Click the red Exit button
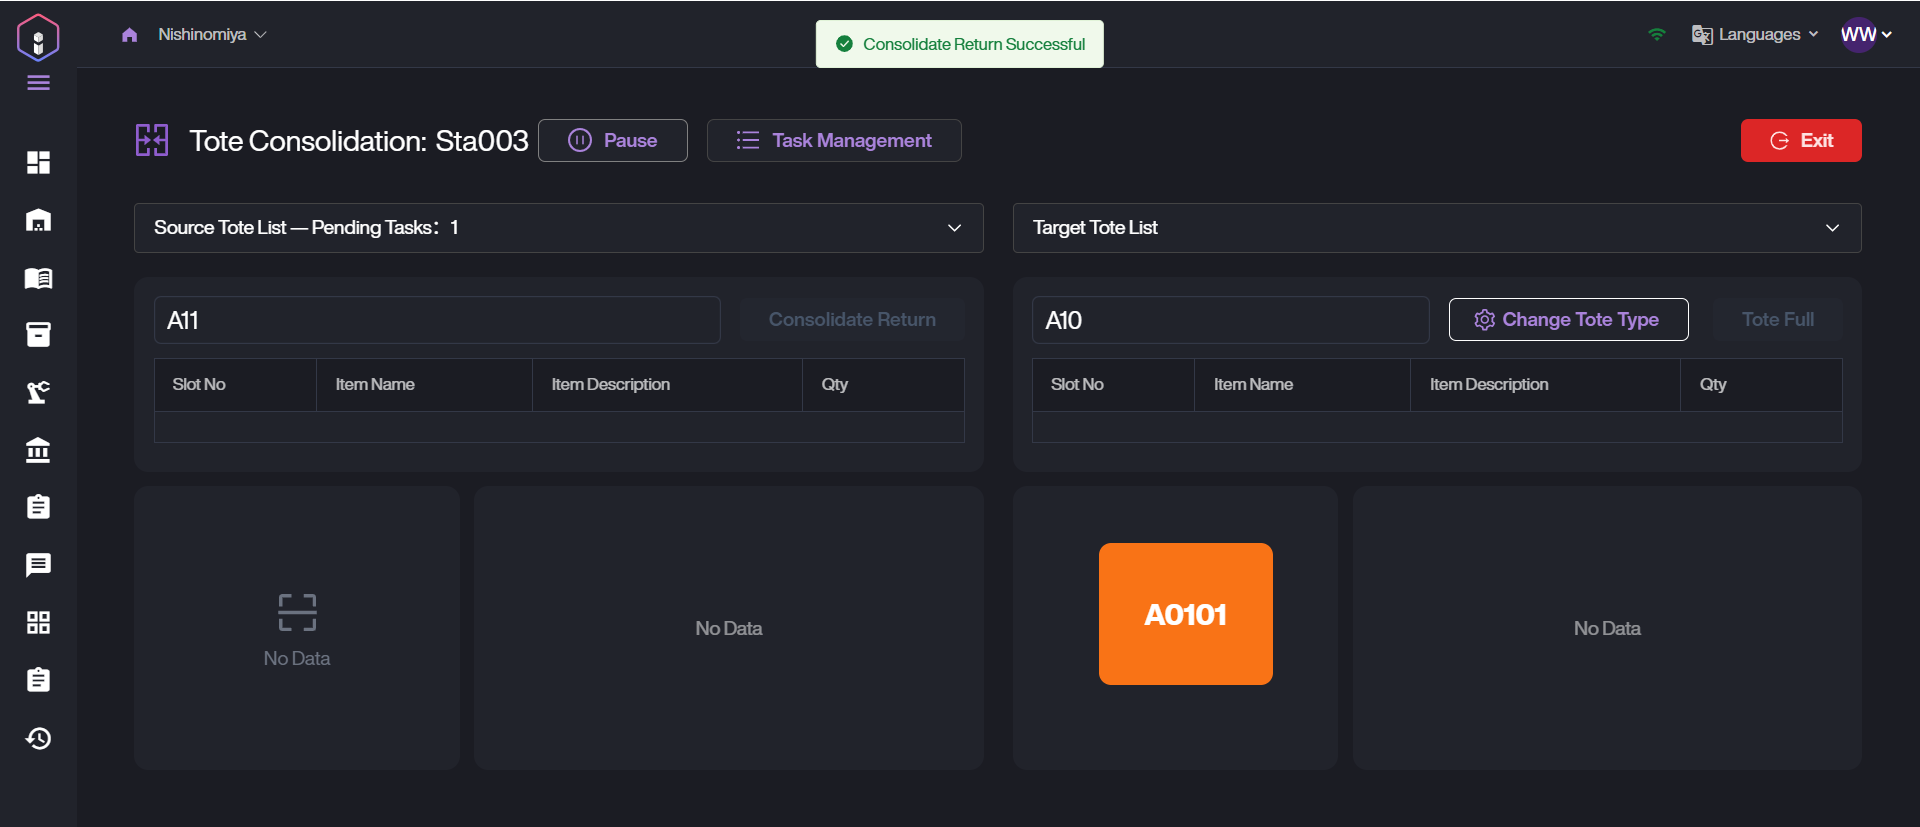1920x827 pixels. [x=1800, y=141]
